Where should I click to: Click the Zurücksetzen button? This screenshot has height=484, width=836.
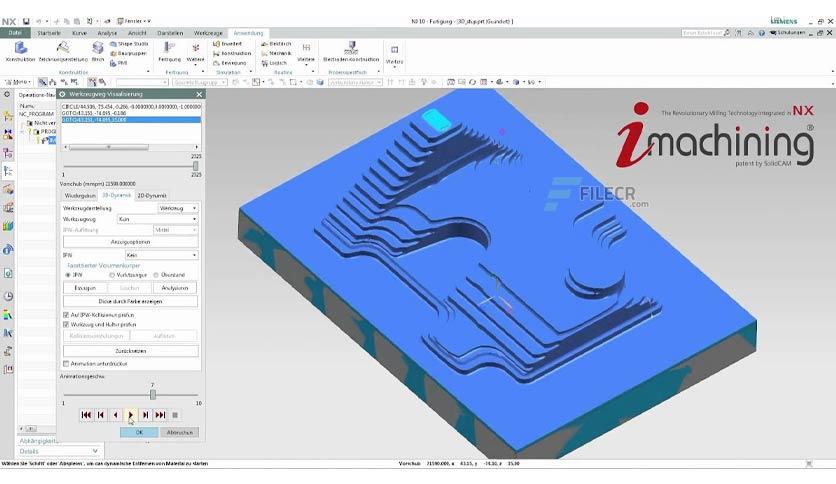pyautogui.click(x=131, y=351)
